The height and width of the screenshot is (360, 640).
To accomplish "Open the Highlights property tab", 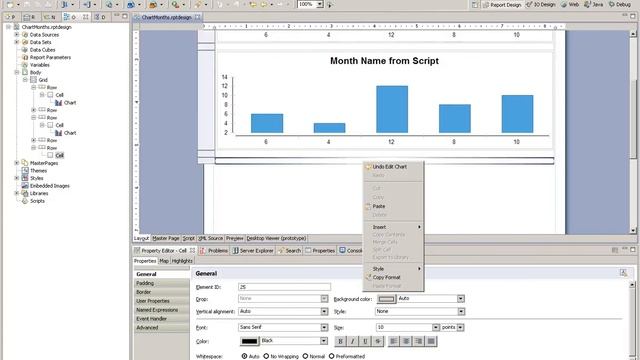I will click(x=182, y=261).
